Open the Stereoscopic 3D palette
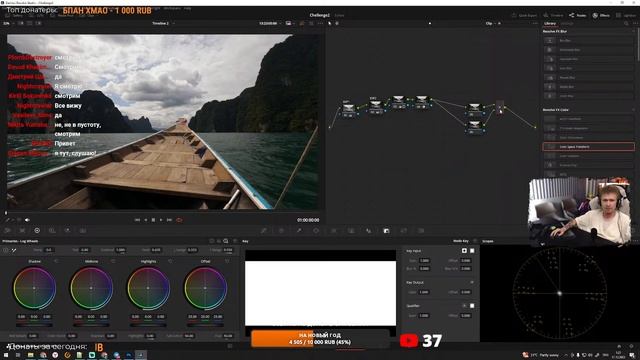640x360 pixels. (x=421, y=231)
